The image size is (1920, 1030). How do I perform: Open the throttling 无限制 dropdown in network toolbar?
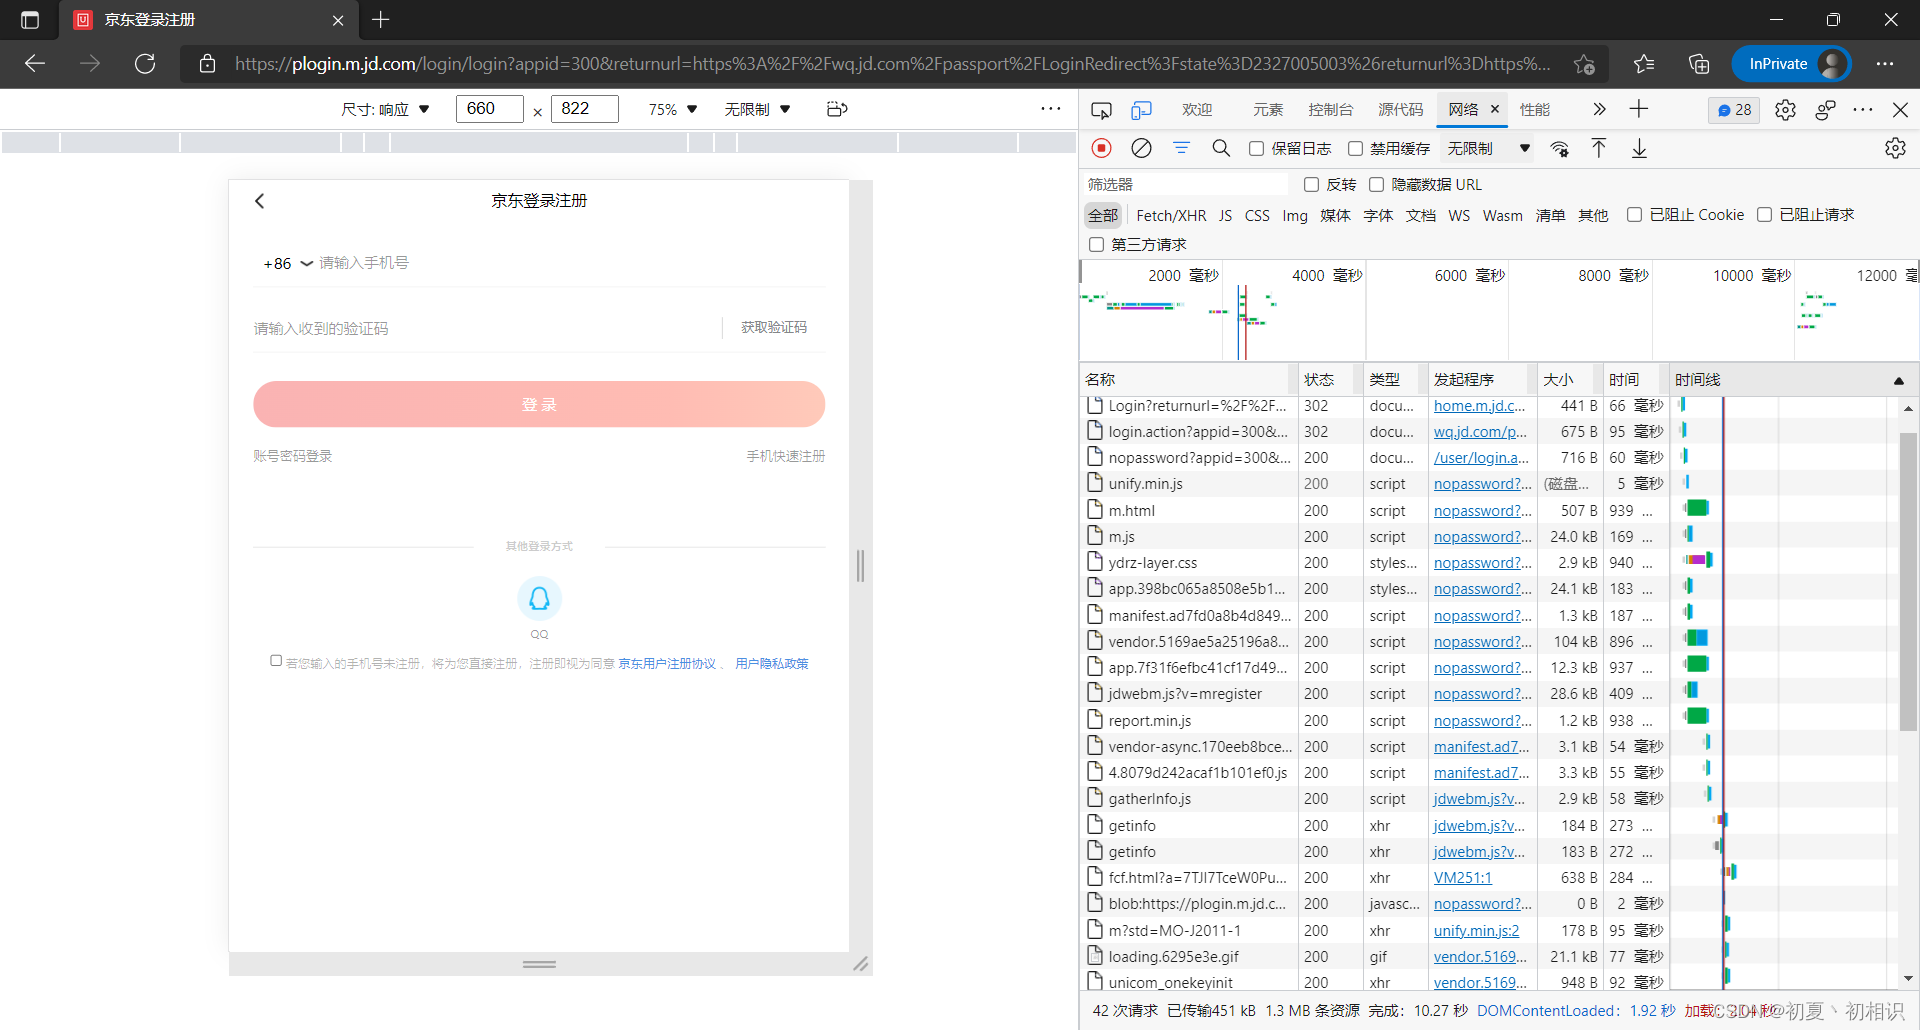click(x=1488, y=148)
